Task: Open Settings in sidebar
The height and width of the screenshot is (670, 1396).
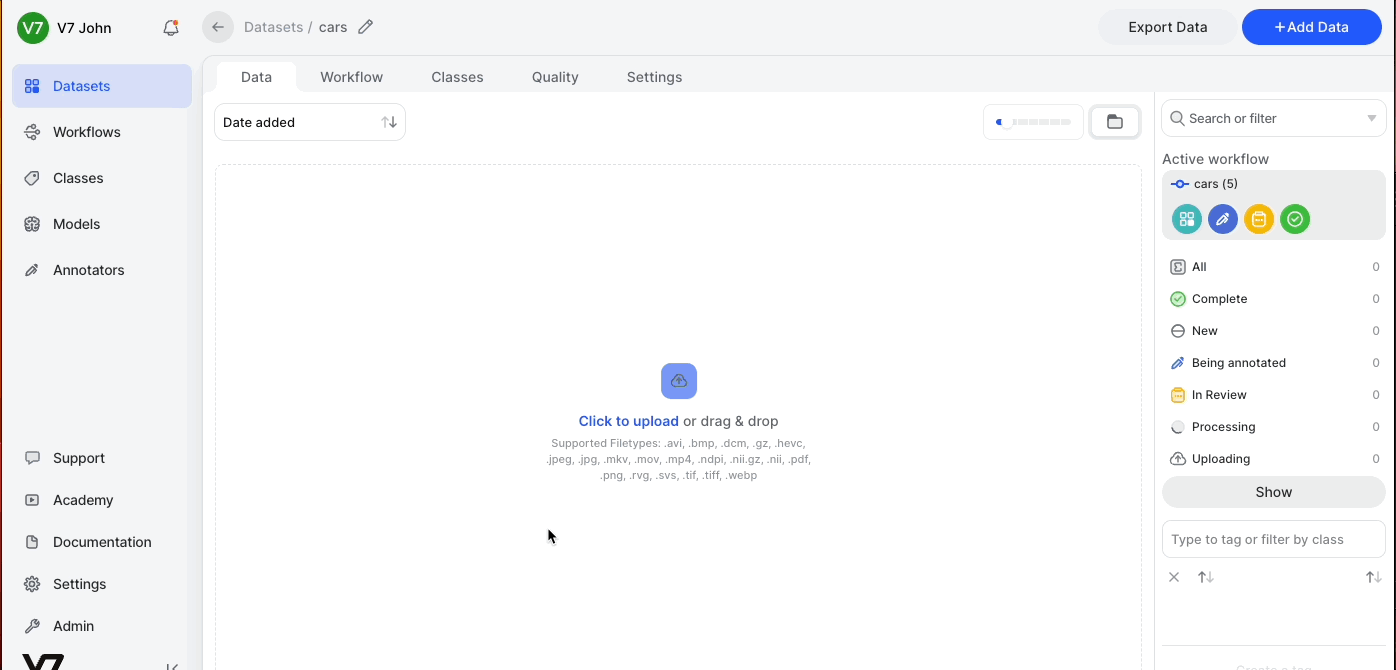Action: click(x=102, y=584)
